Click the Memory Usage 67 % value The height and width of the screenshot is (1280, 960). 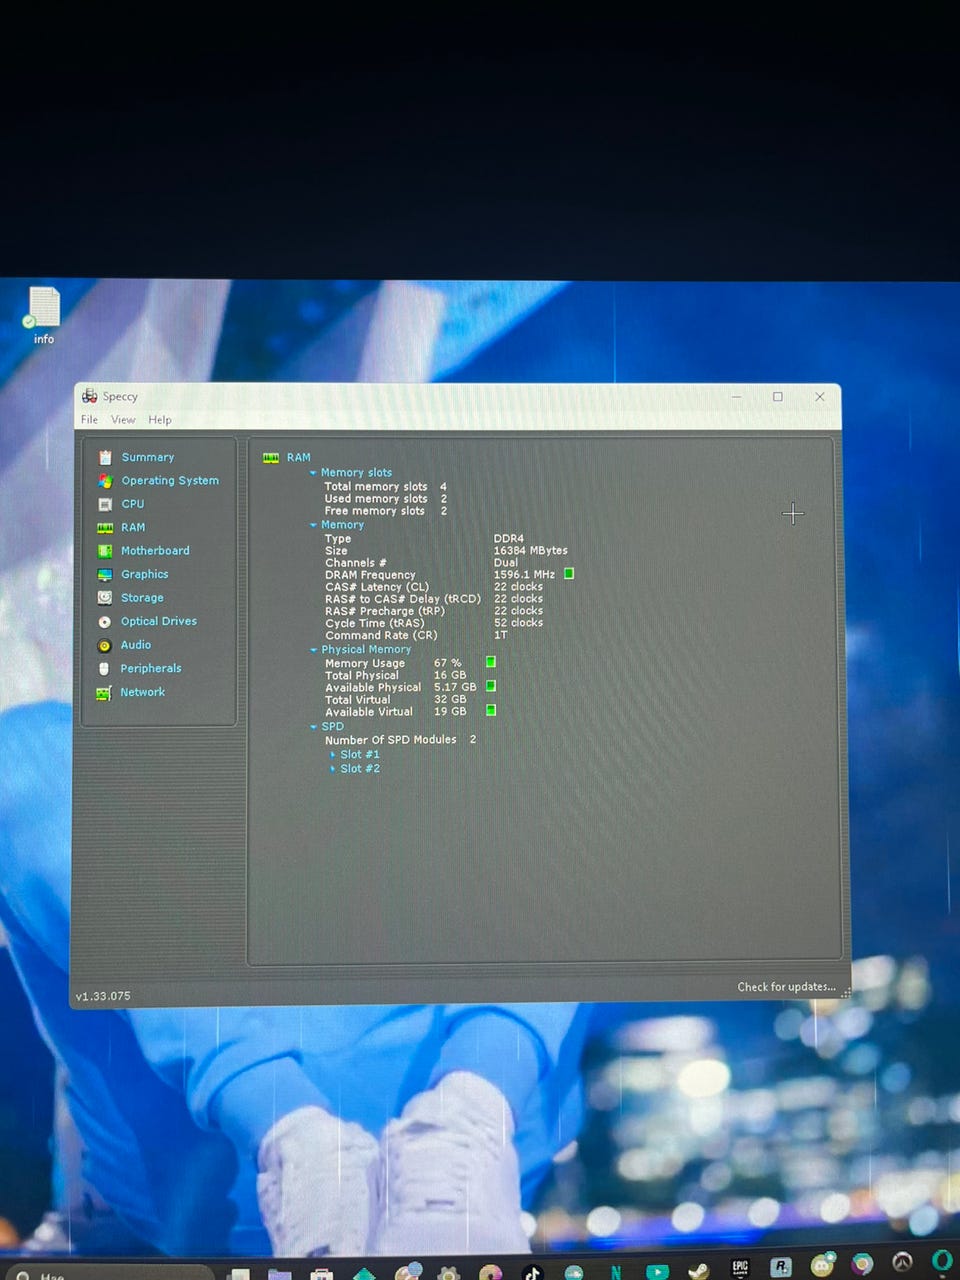point(448,663)
